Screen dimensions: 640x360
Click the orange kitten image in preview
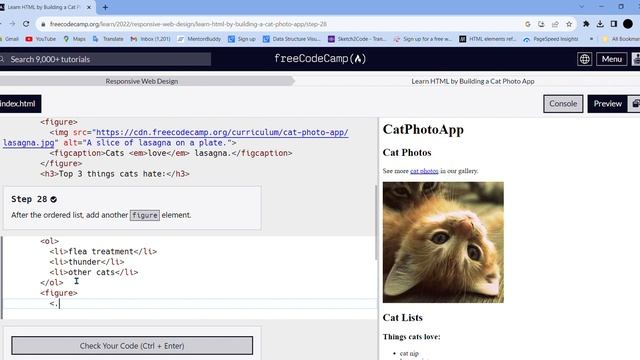click(443, 242)
